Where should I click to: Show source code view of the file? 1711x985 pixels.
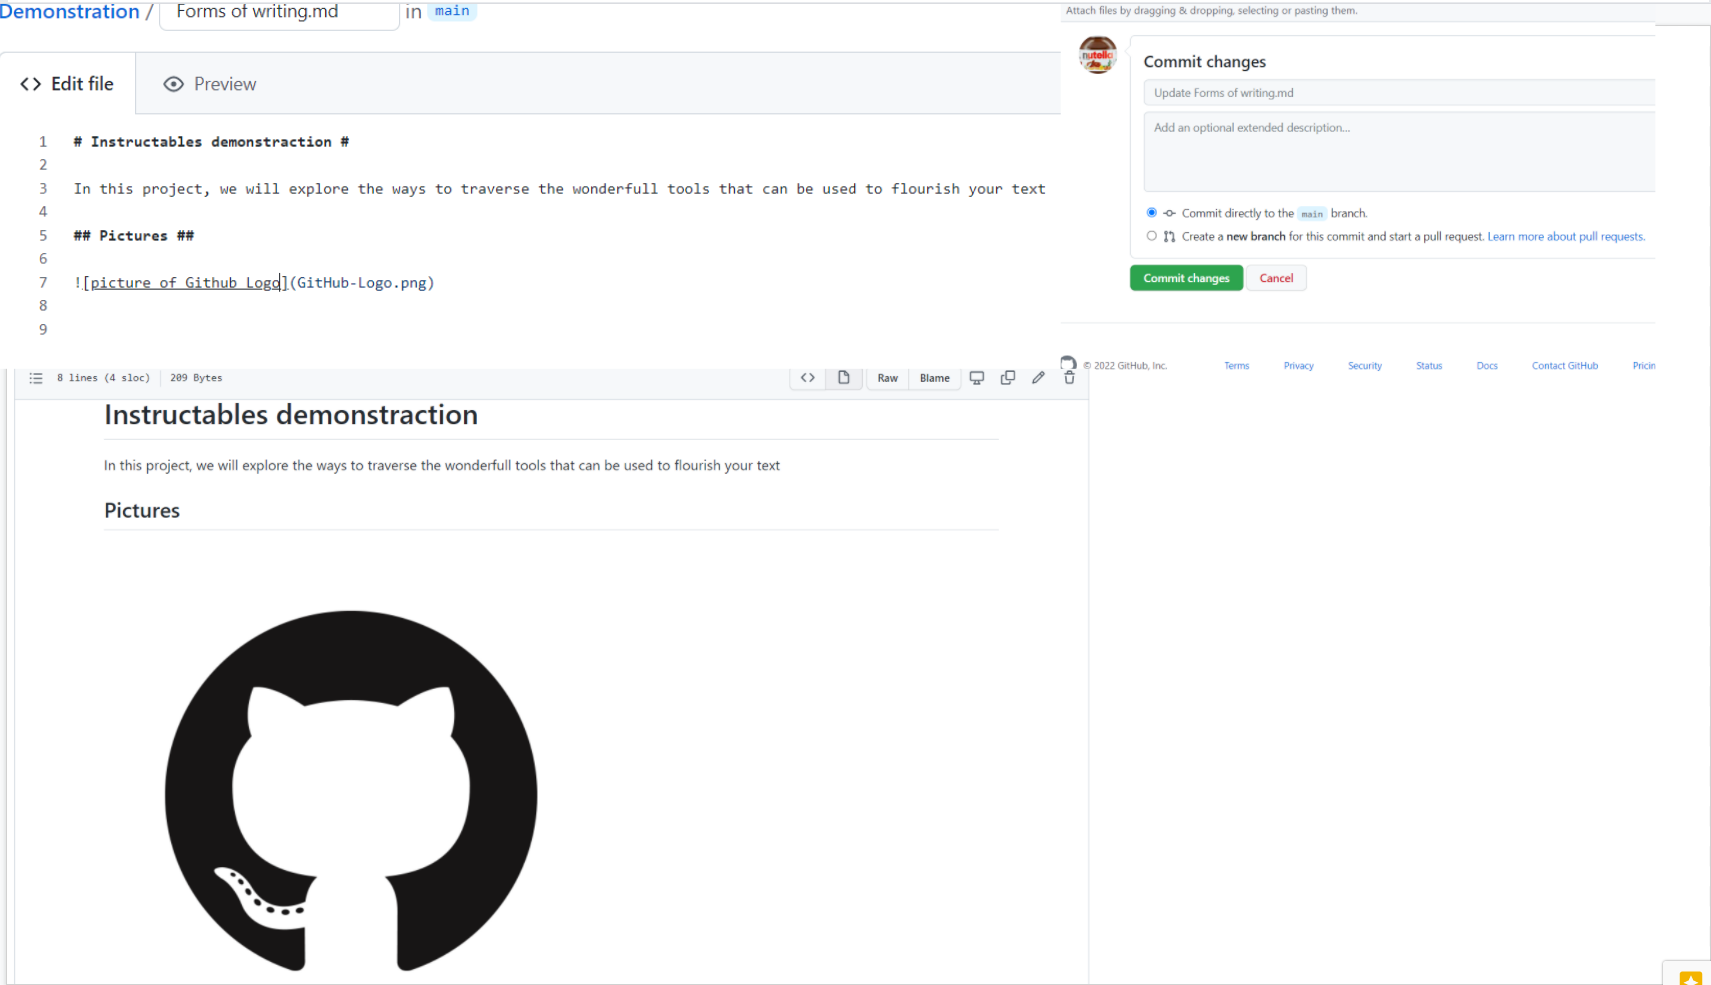(x=808, y=378)
